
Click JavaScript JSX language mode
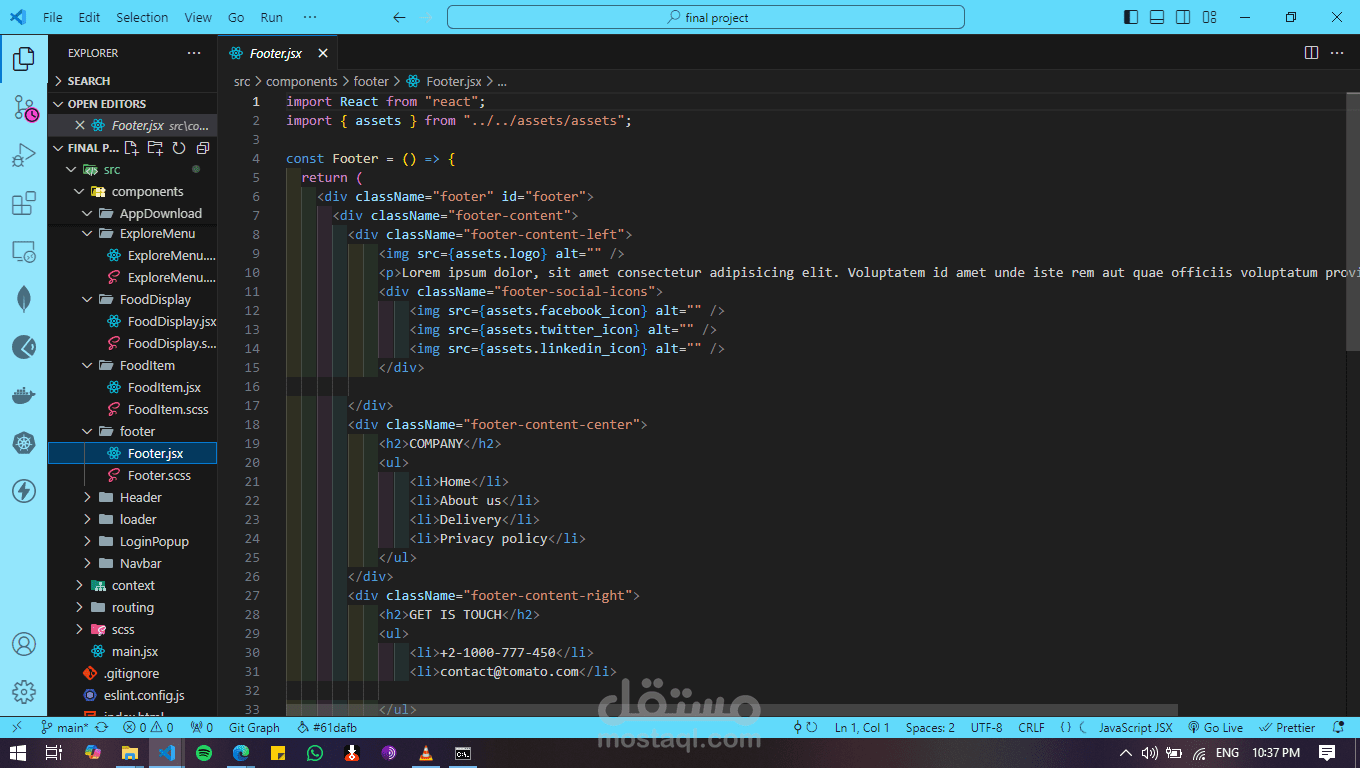tap(1136, 728)
